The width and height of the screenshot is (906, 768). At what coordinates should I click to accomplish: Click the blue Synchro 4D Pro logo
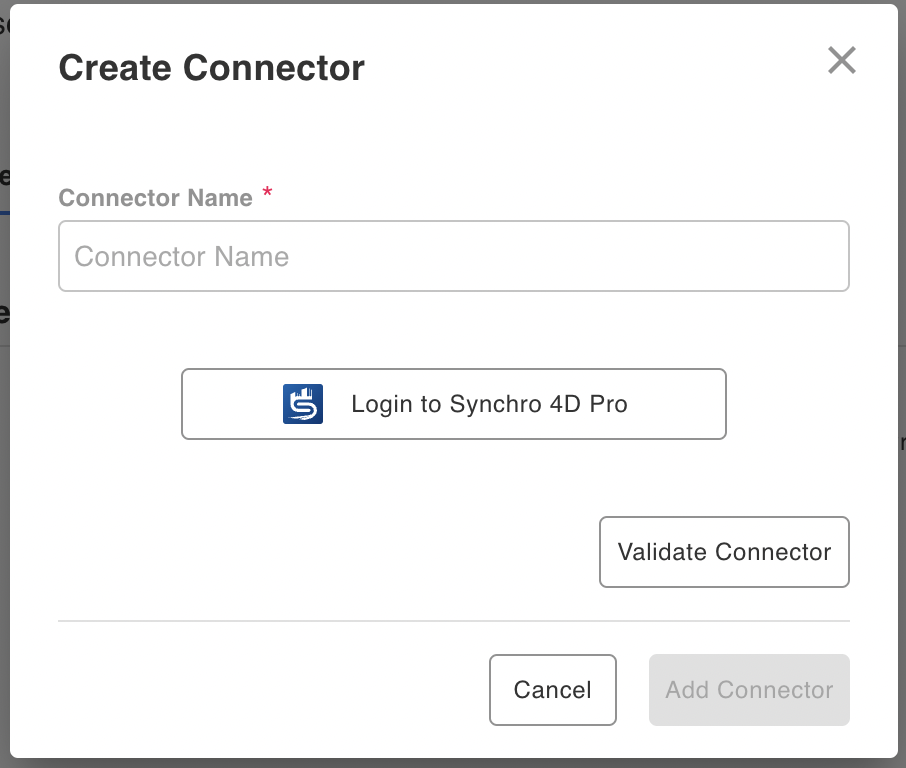pyautogui.click(x=303, y=404)
